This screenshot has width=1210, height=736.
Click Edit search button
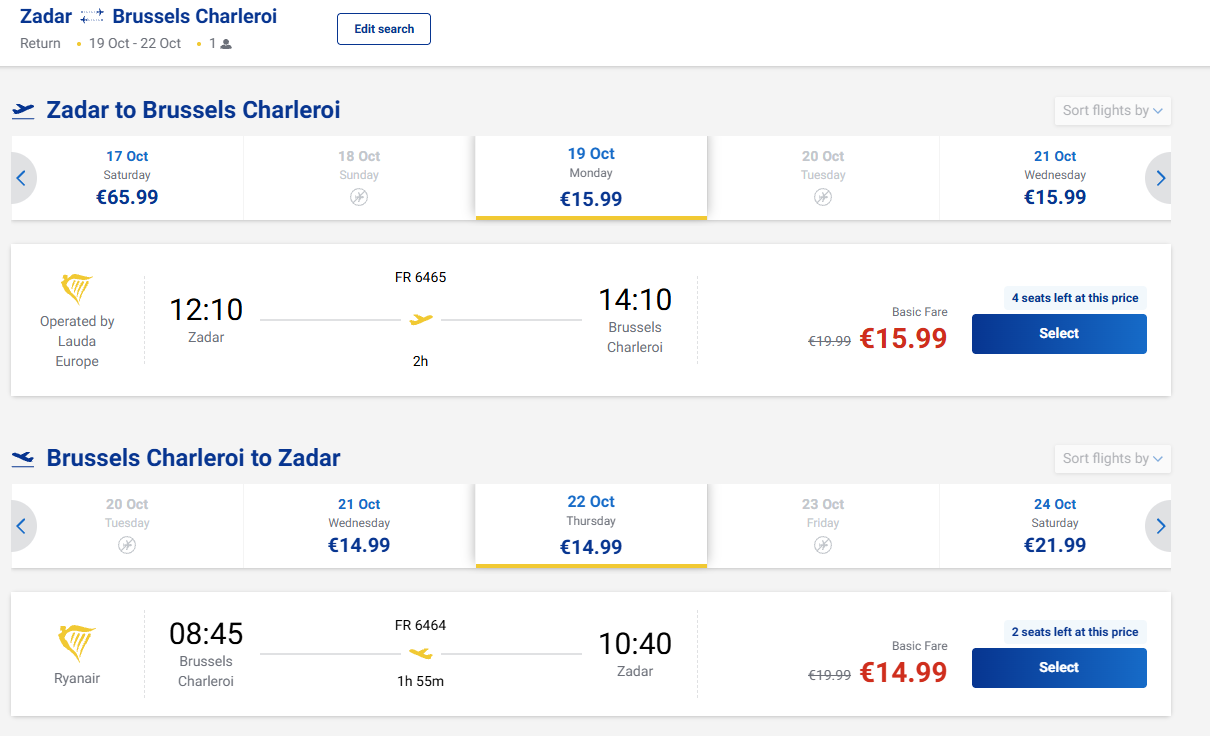(384, 29)
